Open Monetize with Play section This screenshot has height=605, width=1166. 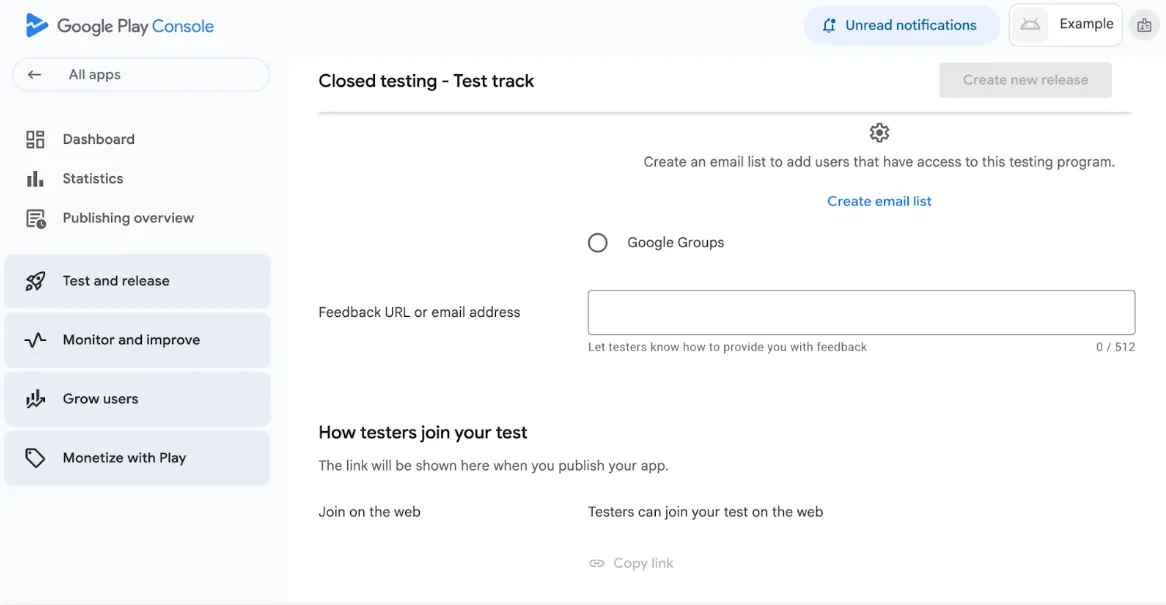point(125,457)
